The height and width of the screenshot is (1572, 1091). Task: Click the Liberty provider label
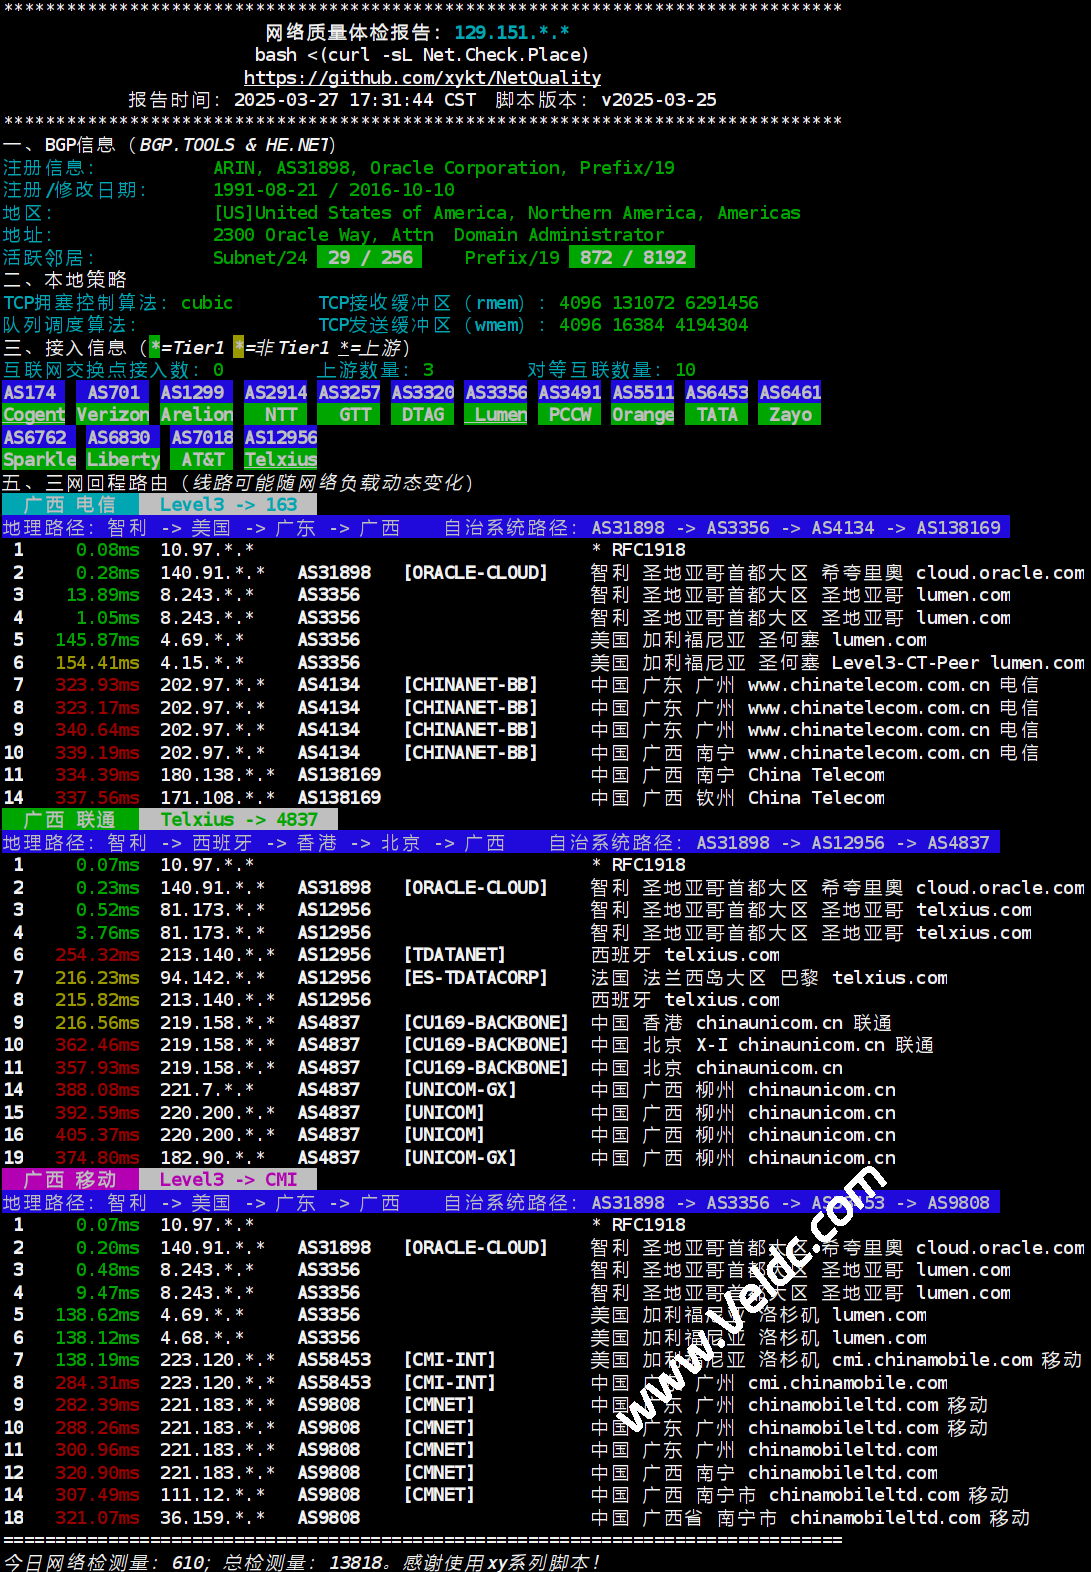point(123,460)
